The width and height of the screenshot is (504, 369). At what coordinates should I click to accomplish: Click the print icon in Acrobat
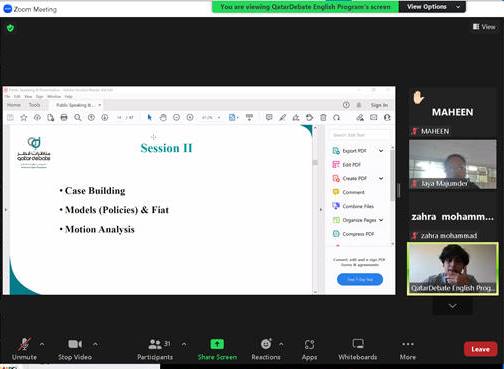tap(64, 117)
